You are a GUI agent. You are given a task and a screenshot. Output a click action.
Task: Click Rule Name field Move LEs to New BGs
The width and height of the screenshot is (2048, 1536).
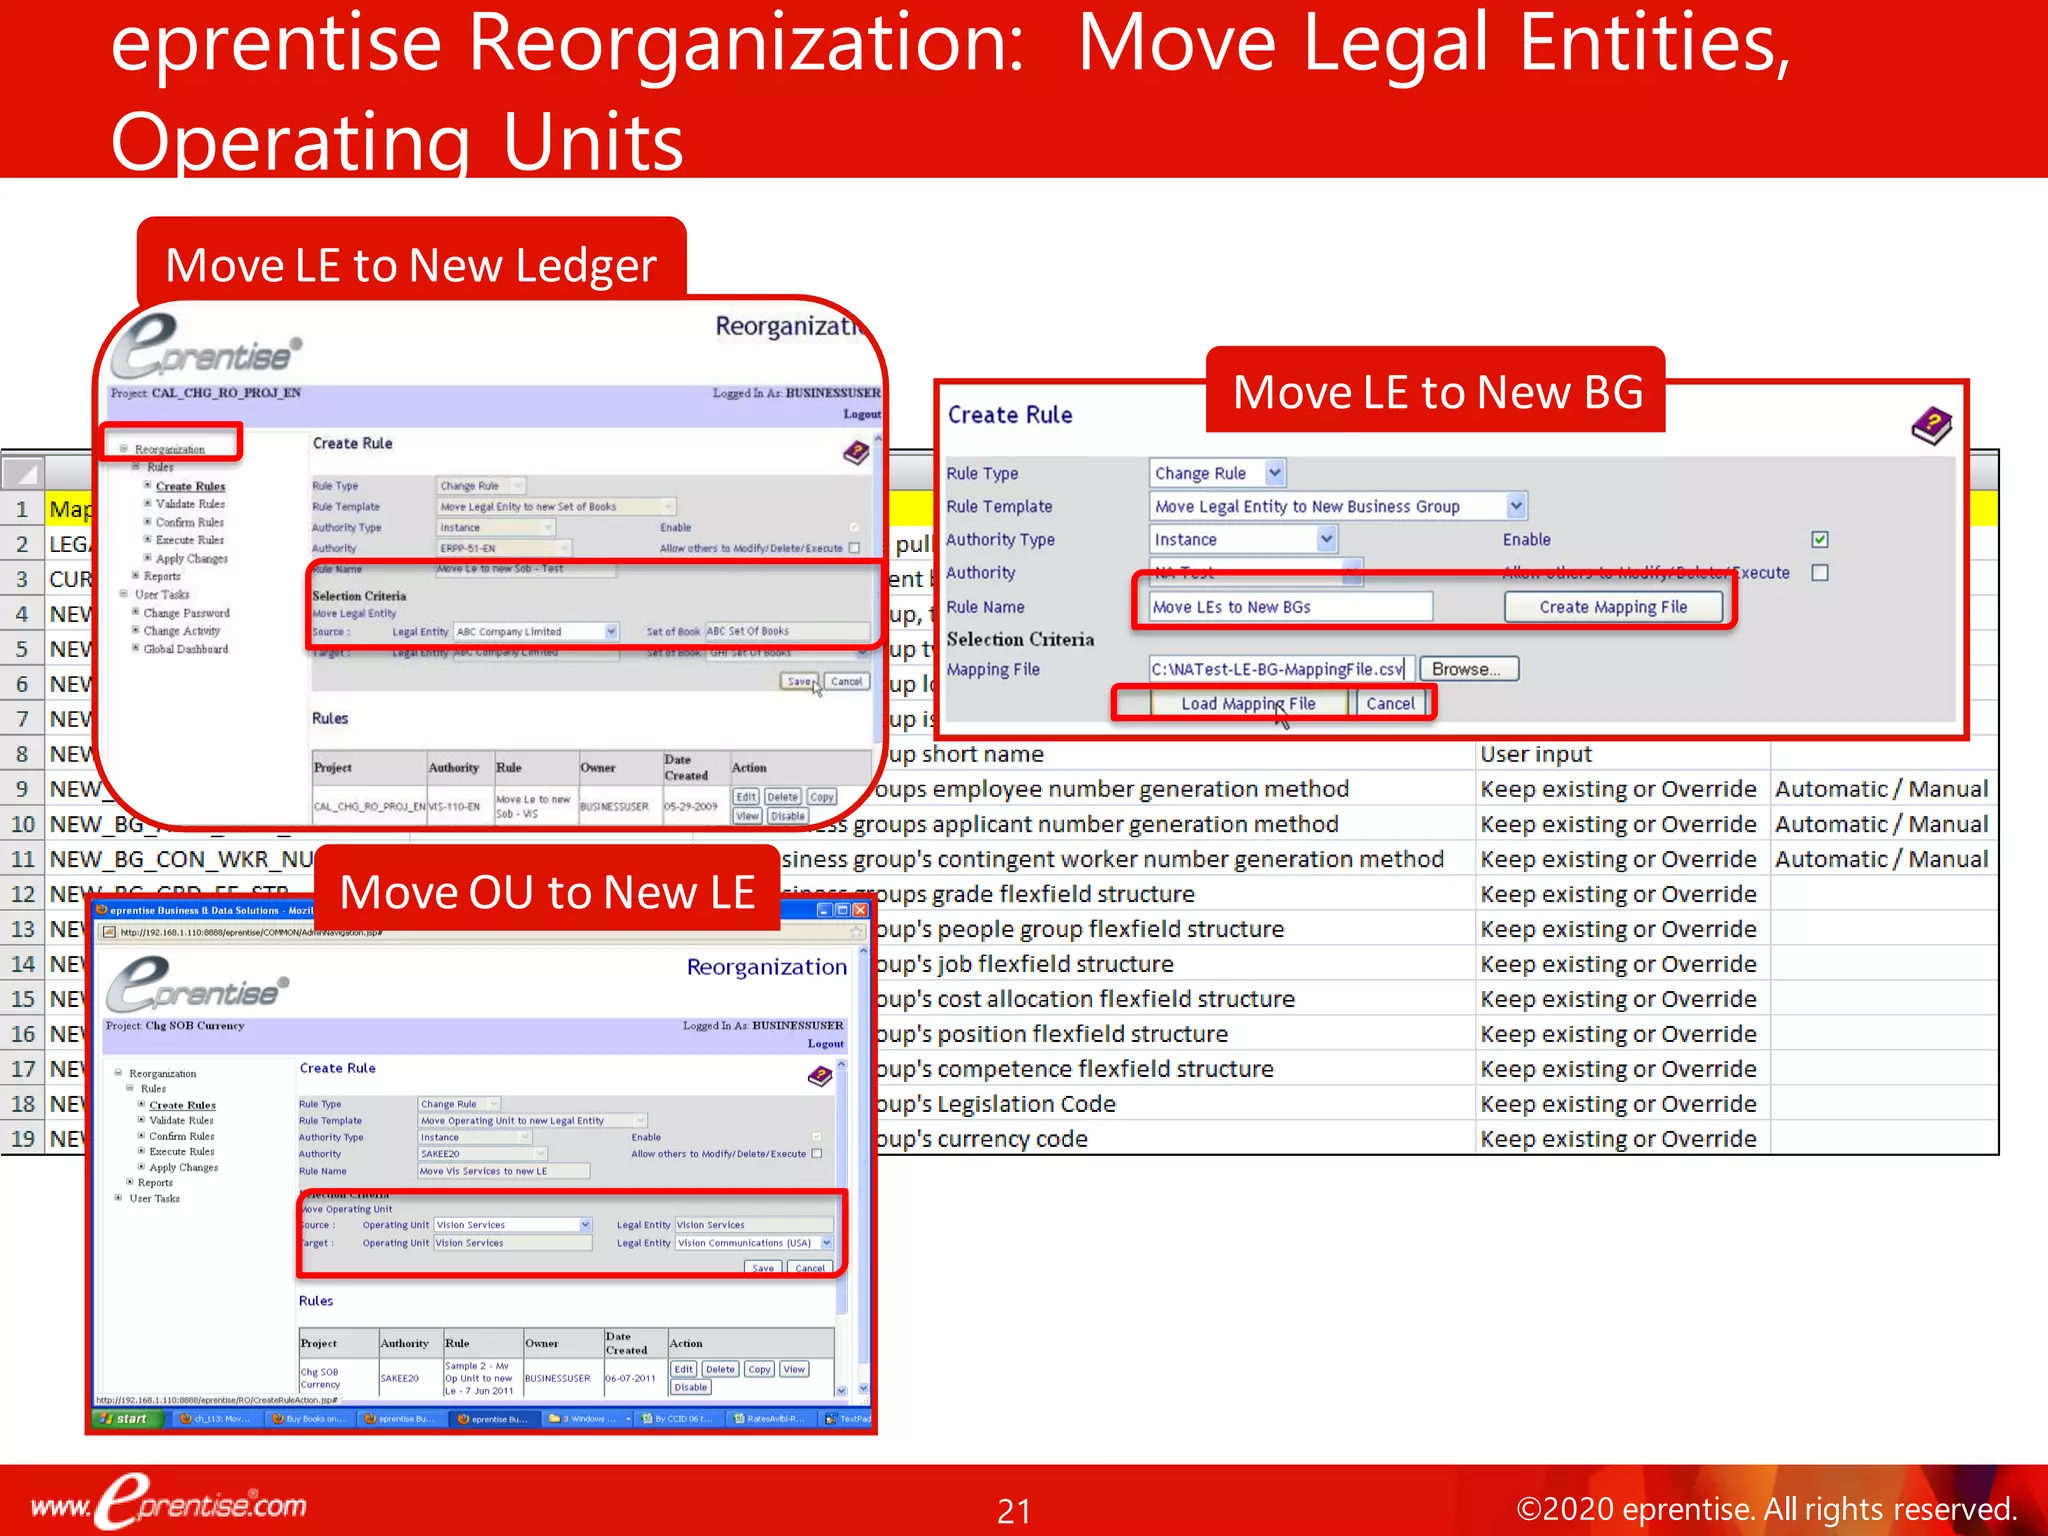point(1289,607)
